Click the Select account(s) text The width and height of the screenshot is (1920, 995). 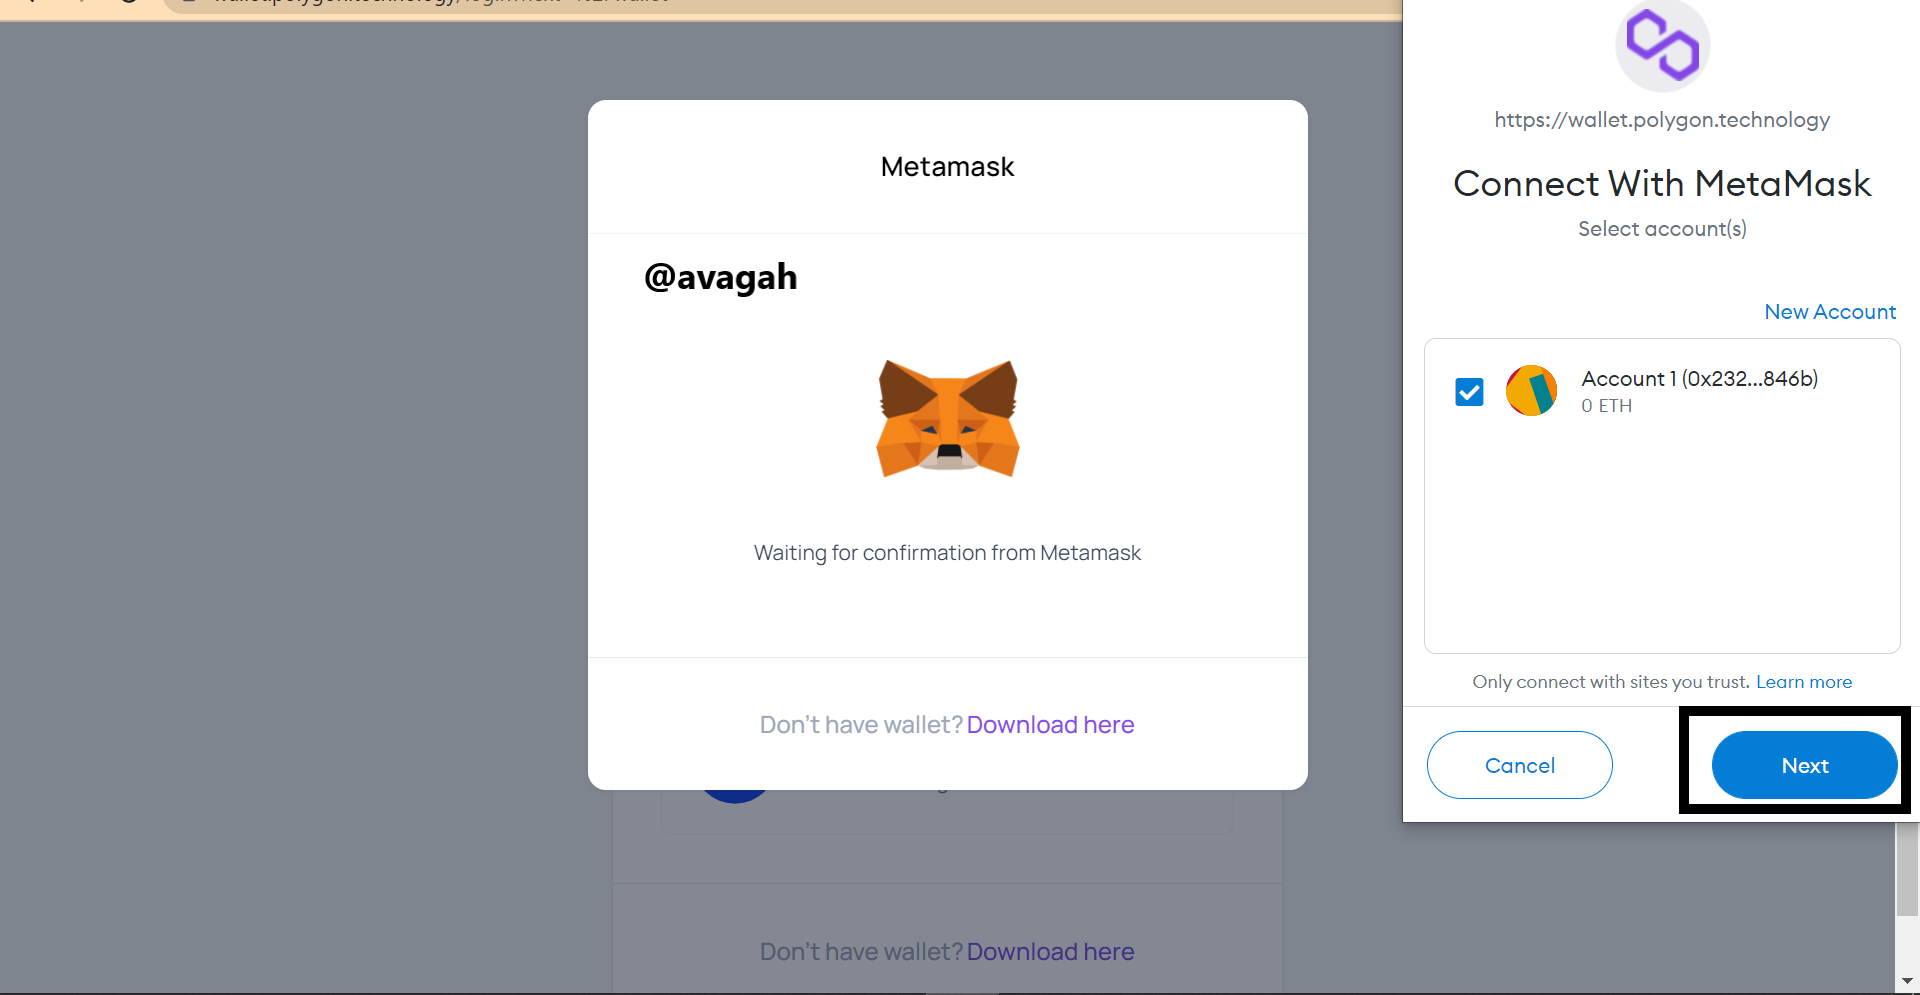click(x=1662, y=229)
